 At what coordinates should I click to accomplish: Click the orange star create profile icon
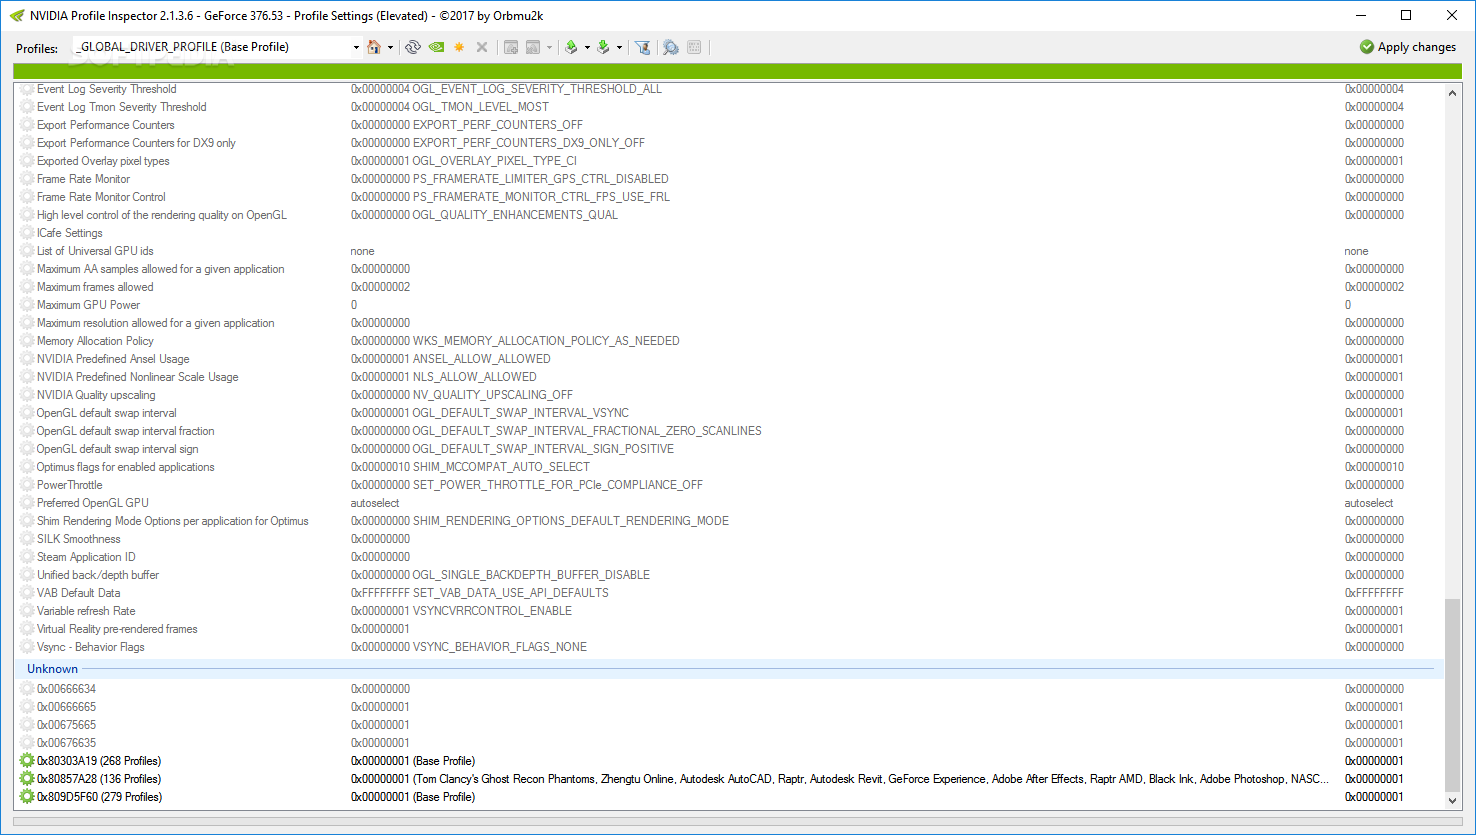pyautogui.click(x=459, y=47)
